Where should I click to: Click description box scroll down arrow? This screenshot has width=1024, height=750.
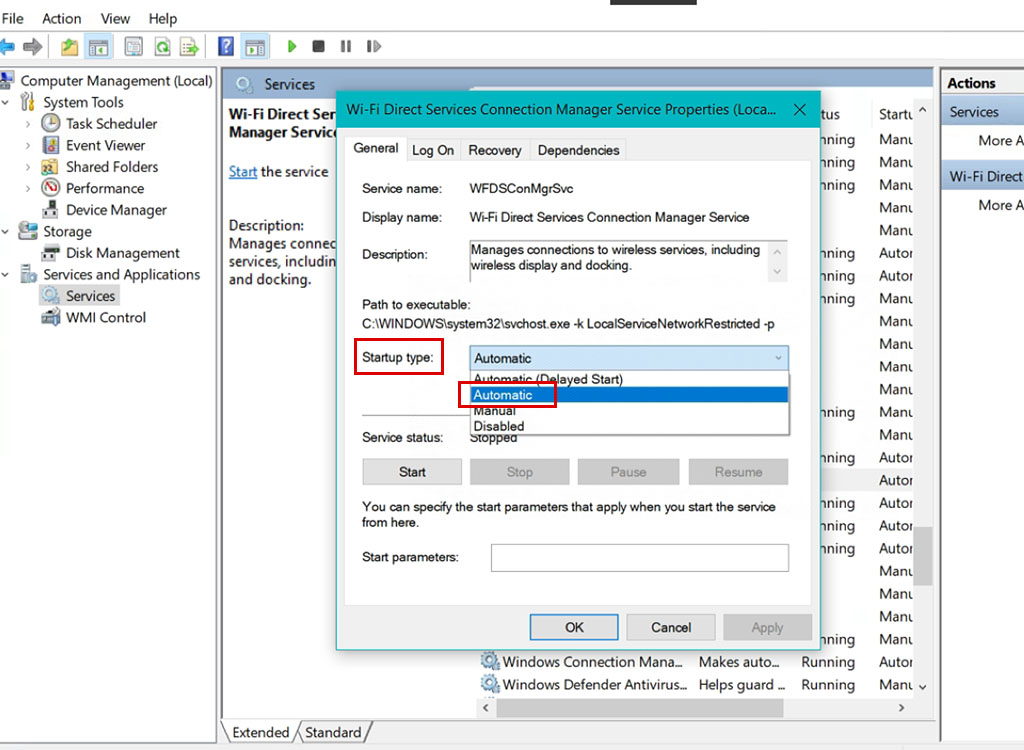pos(777,272)
